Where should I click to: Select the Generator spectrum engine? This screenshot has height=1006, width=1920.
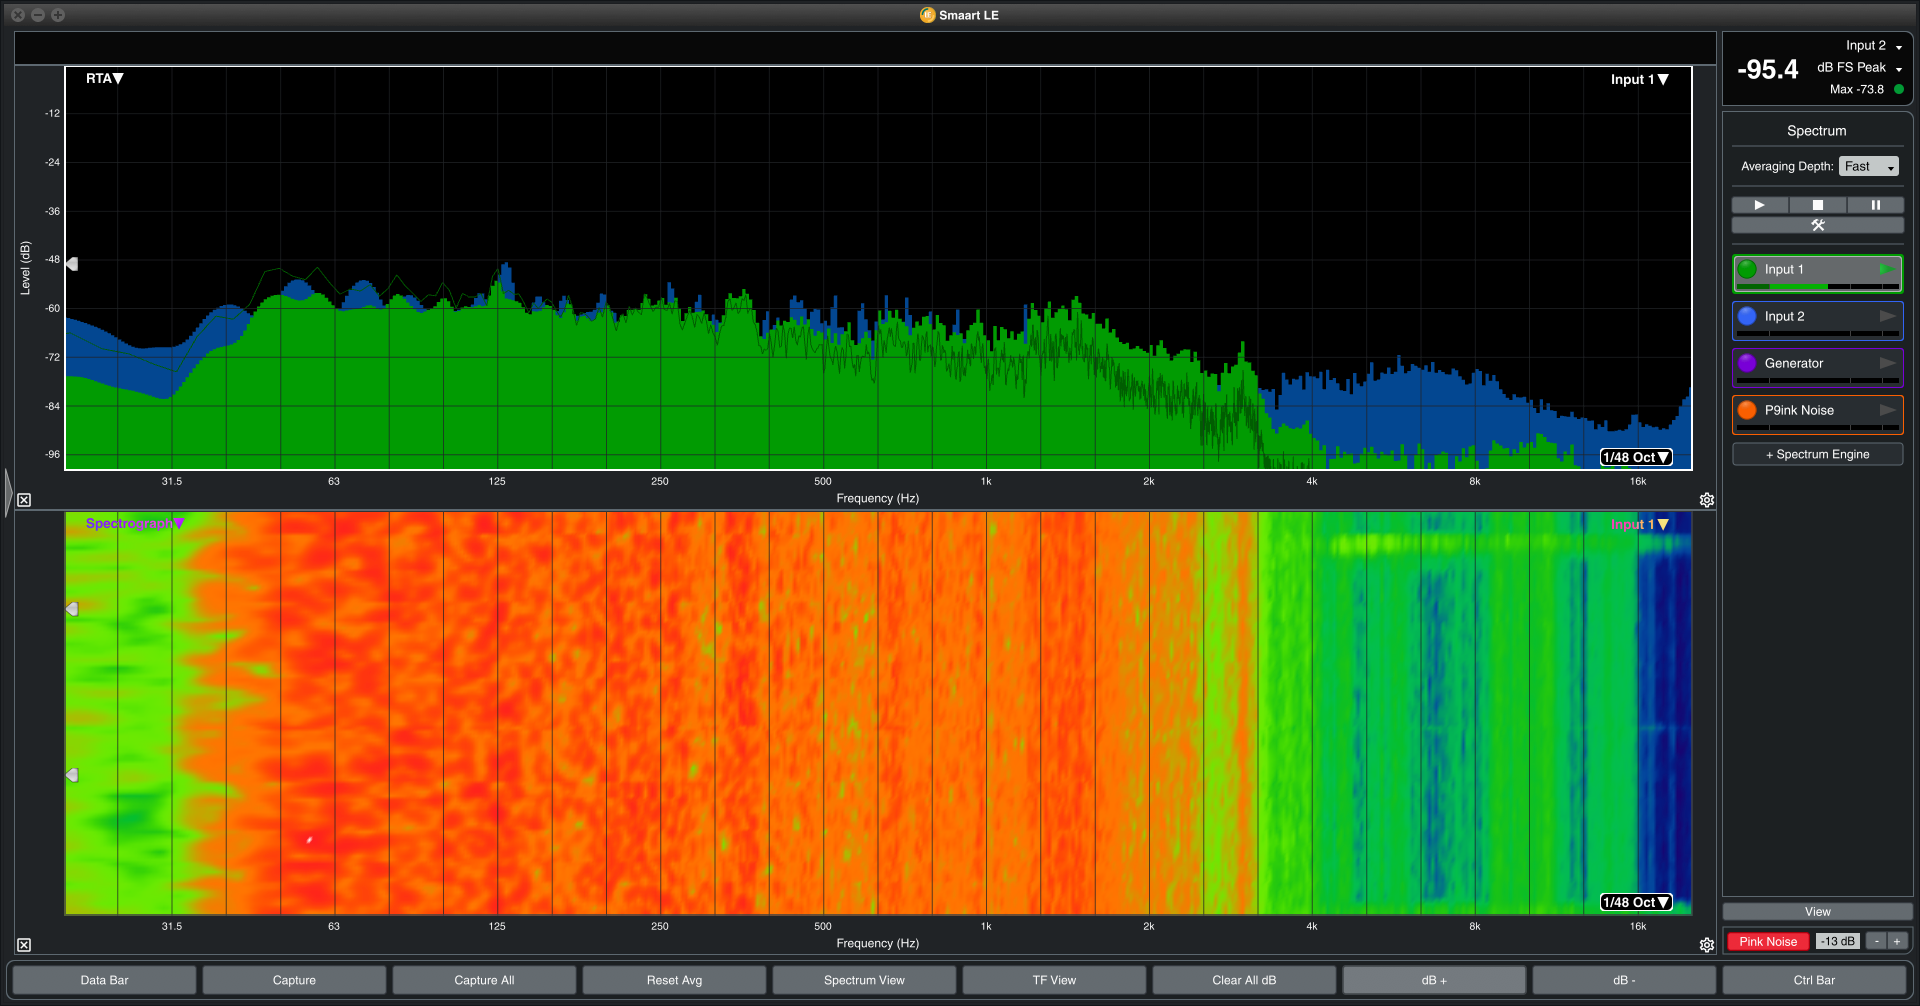tap(1817, 367)
